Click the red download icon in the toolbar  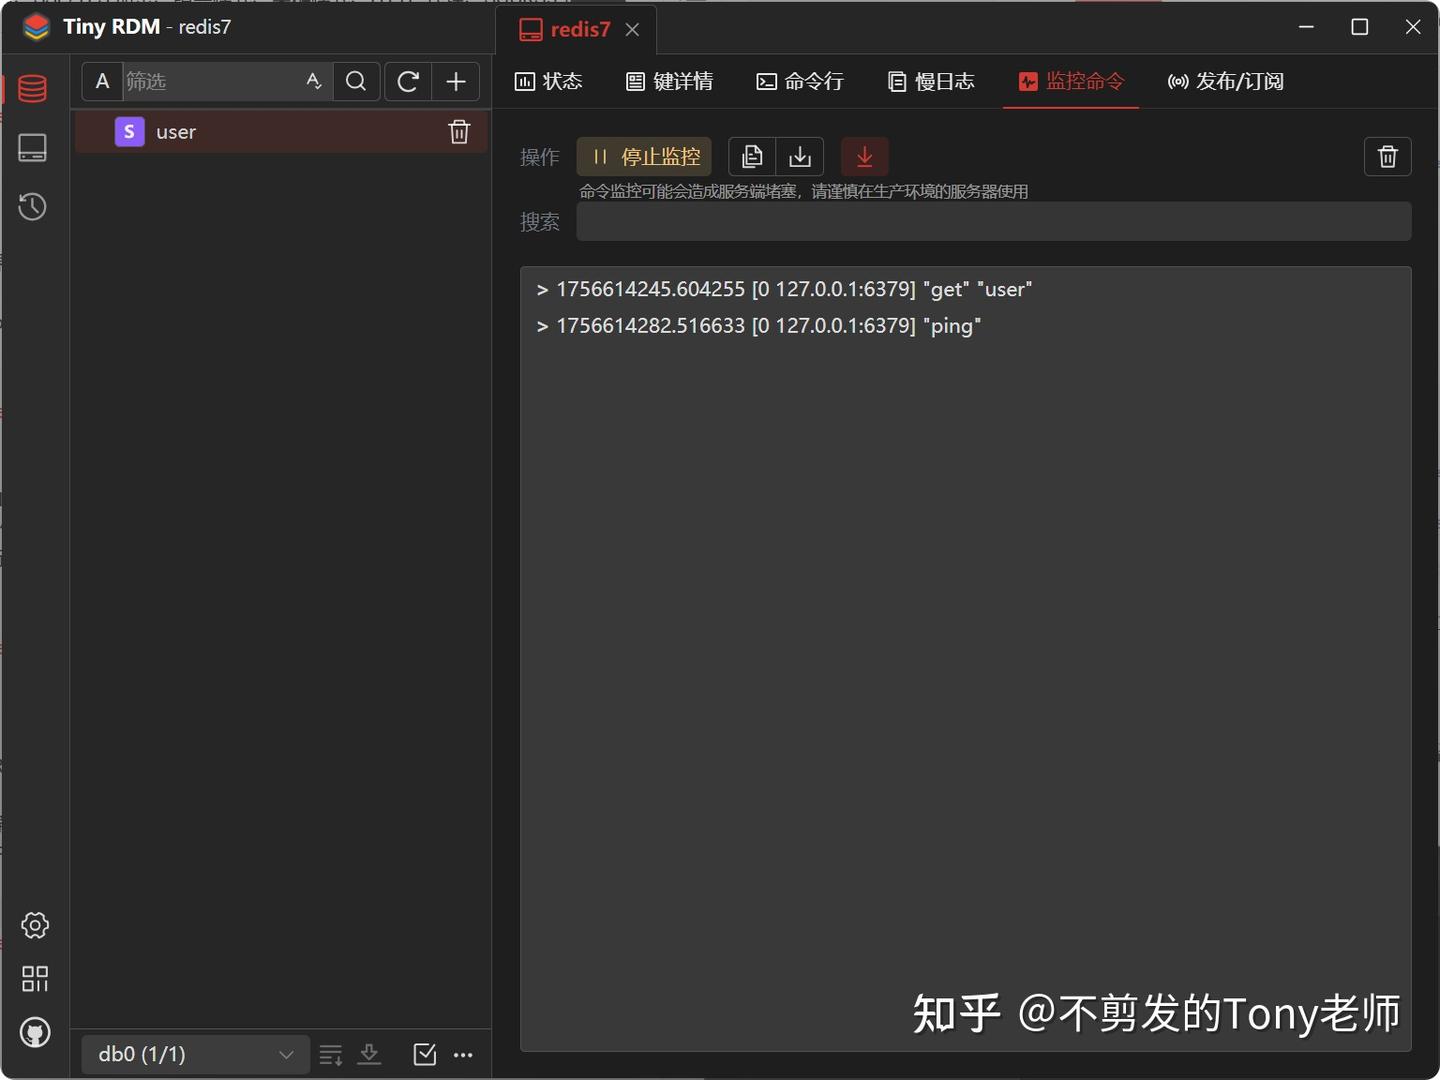click(x=864, y=156)
